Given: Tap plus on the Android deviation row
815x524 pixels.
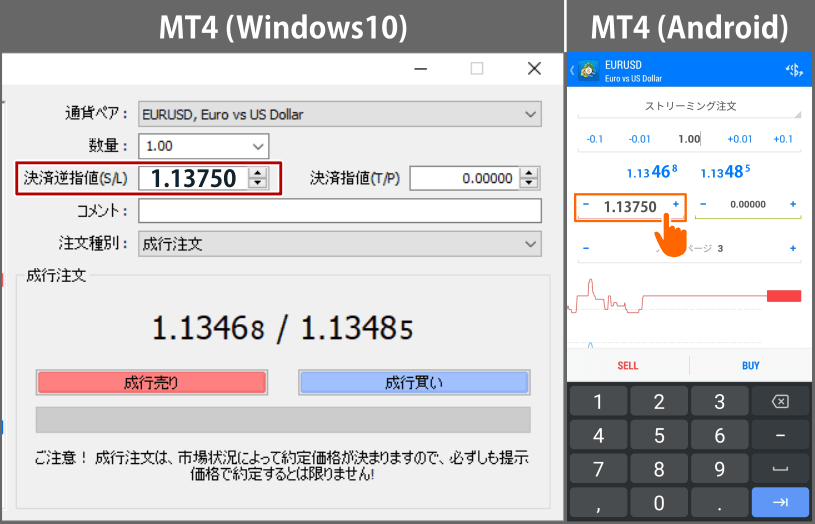Looking at the screenshot, I should point(793,248).
